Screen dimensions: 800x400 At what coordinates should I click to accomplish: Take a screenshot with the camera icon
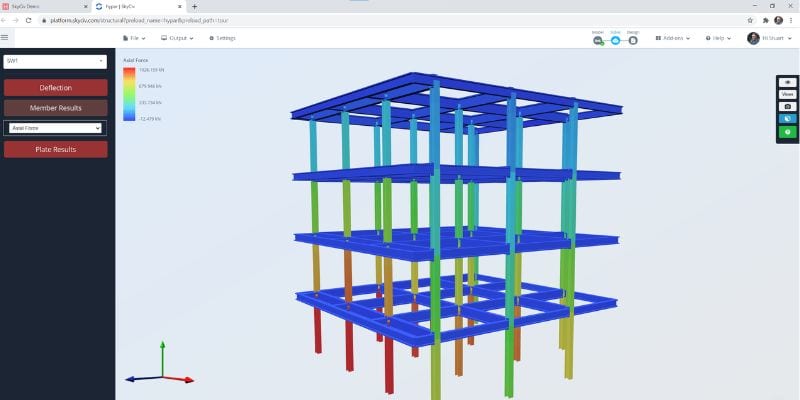[x=787, y=107]
